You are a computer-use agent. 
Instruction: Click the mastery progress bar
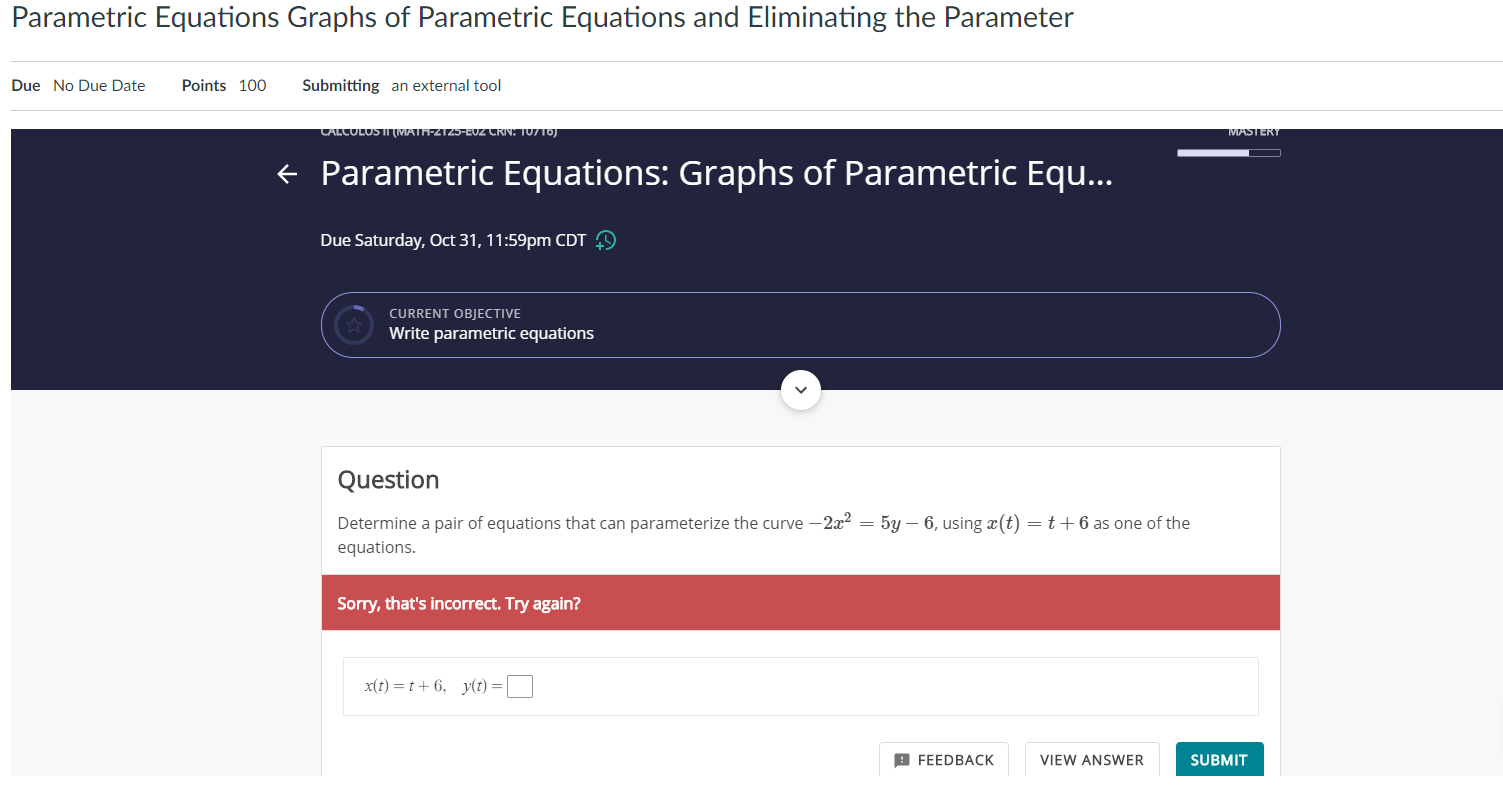[x=1228, y=152]
